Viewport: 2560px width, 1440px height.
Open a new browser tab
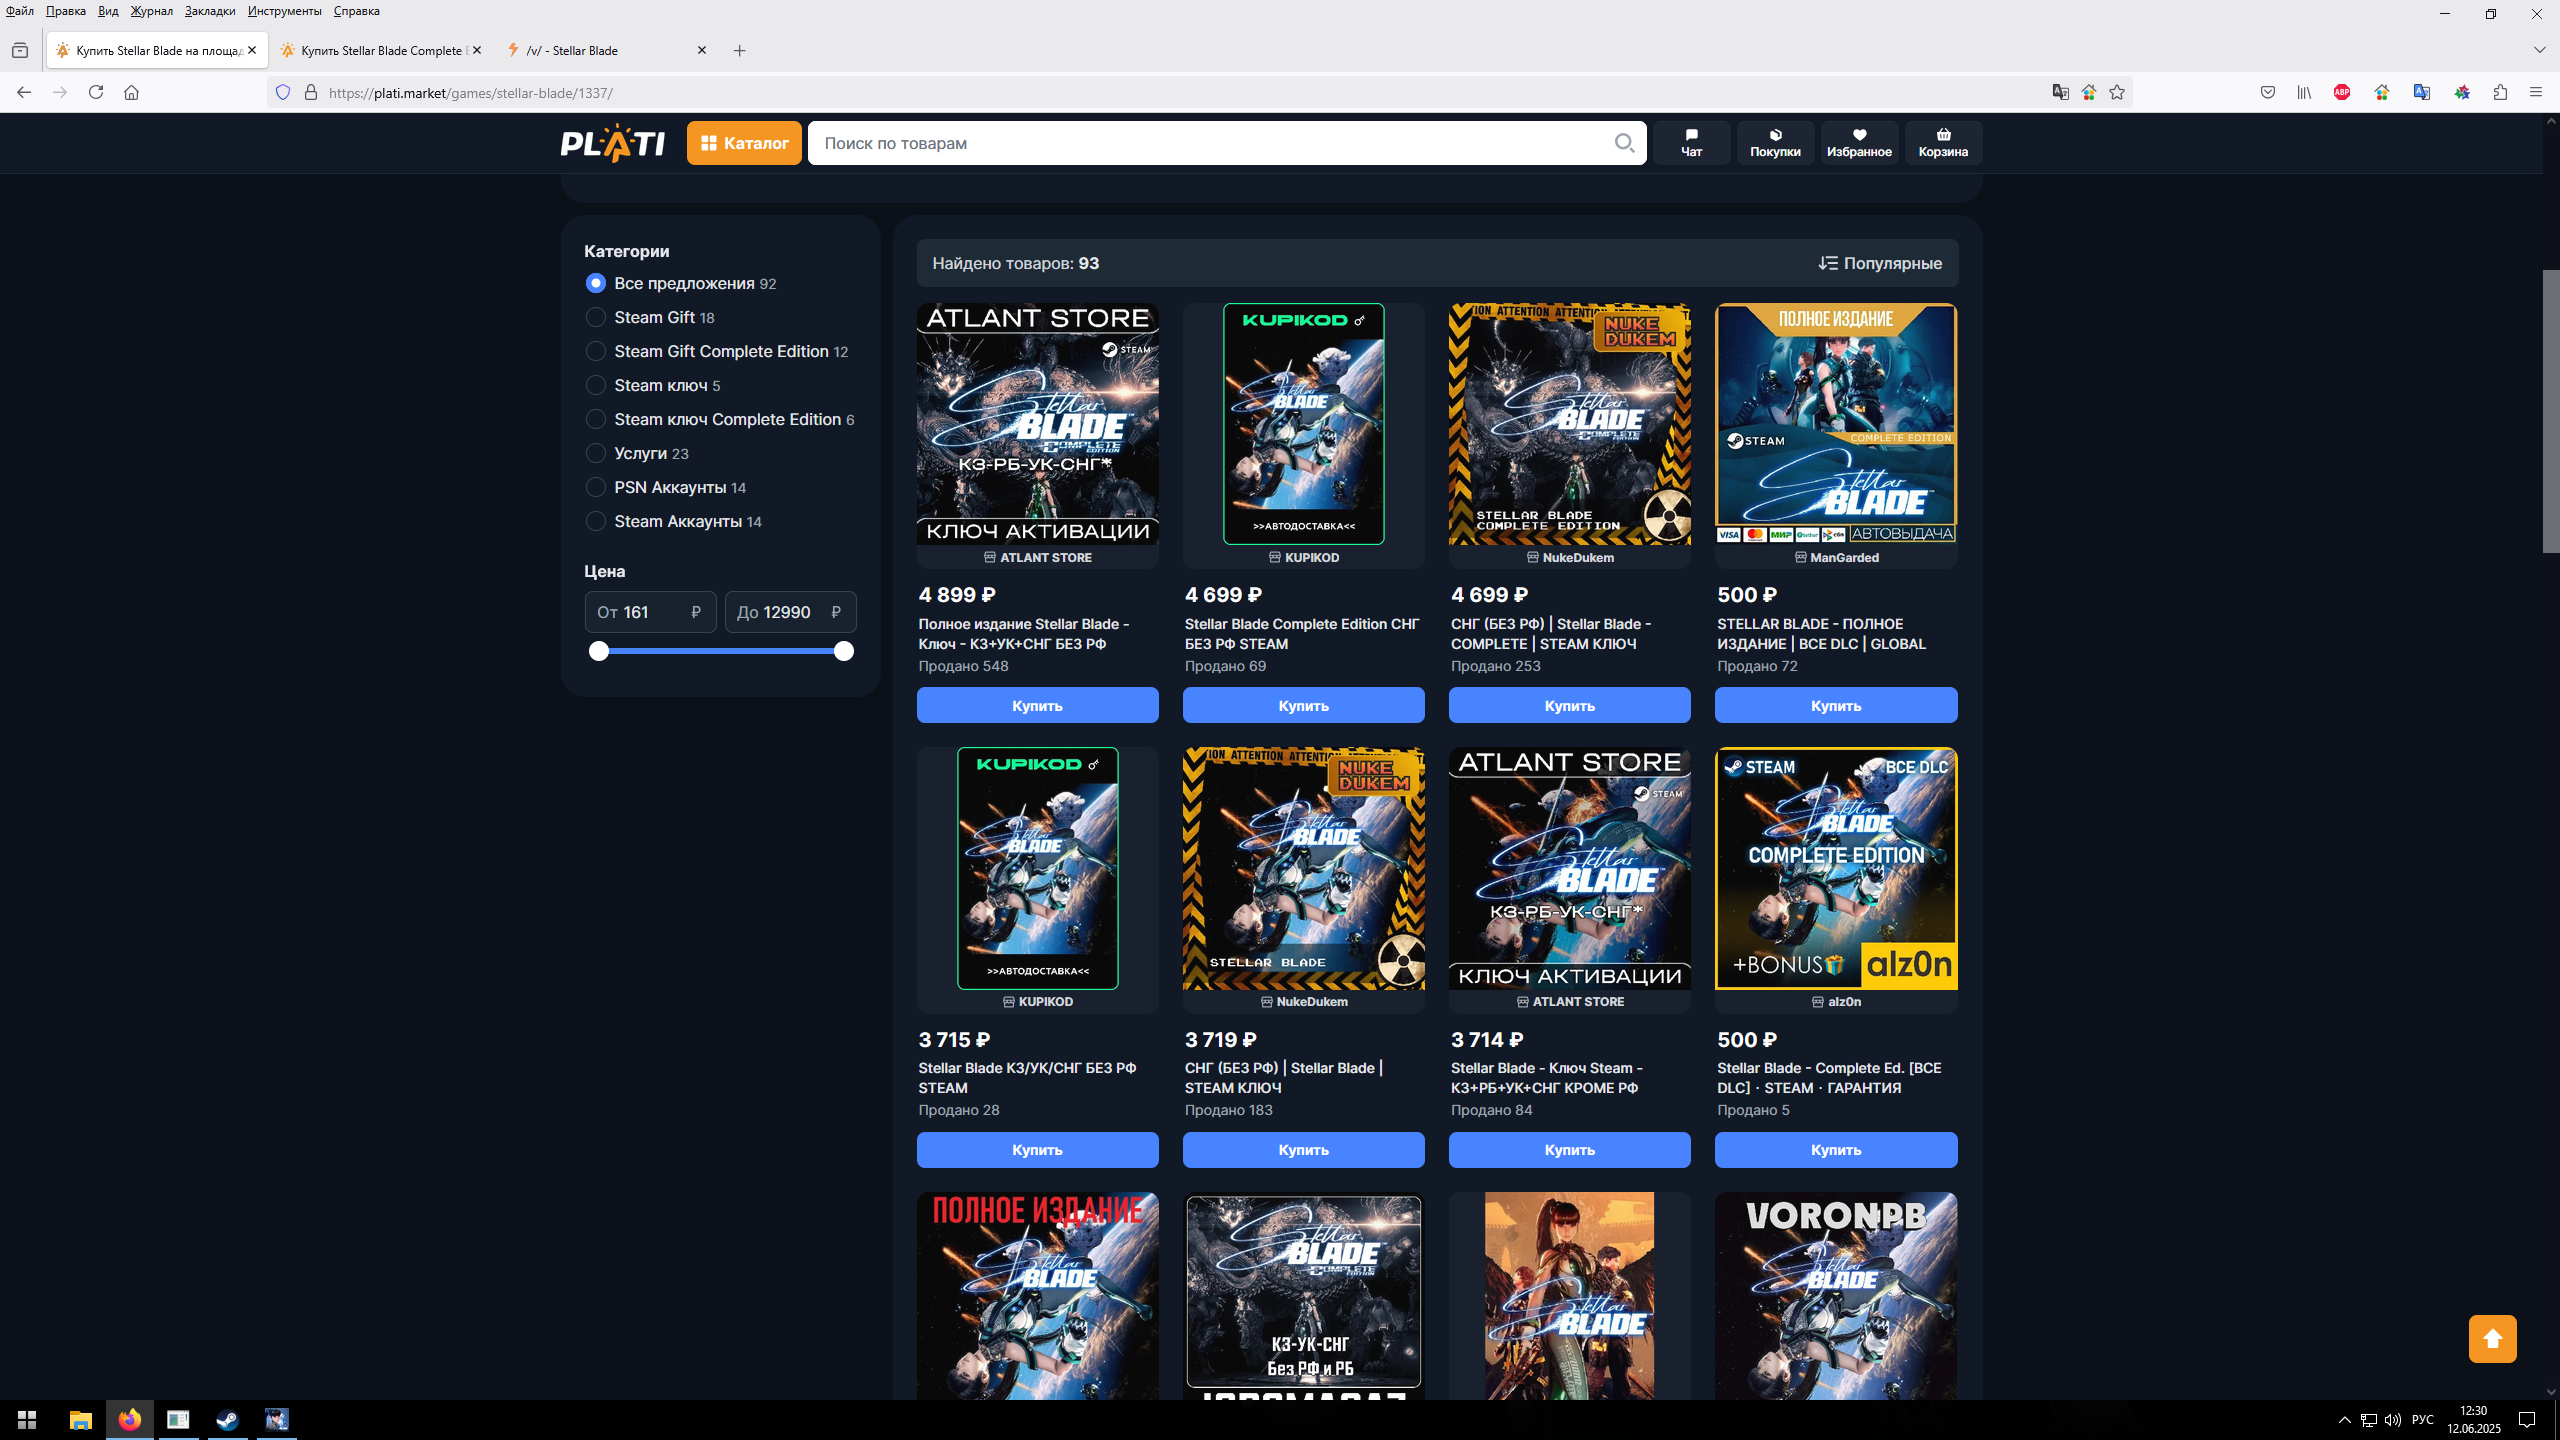(739, 50)
